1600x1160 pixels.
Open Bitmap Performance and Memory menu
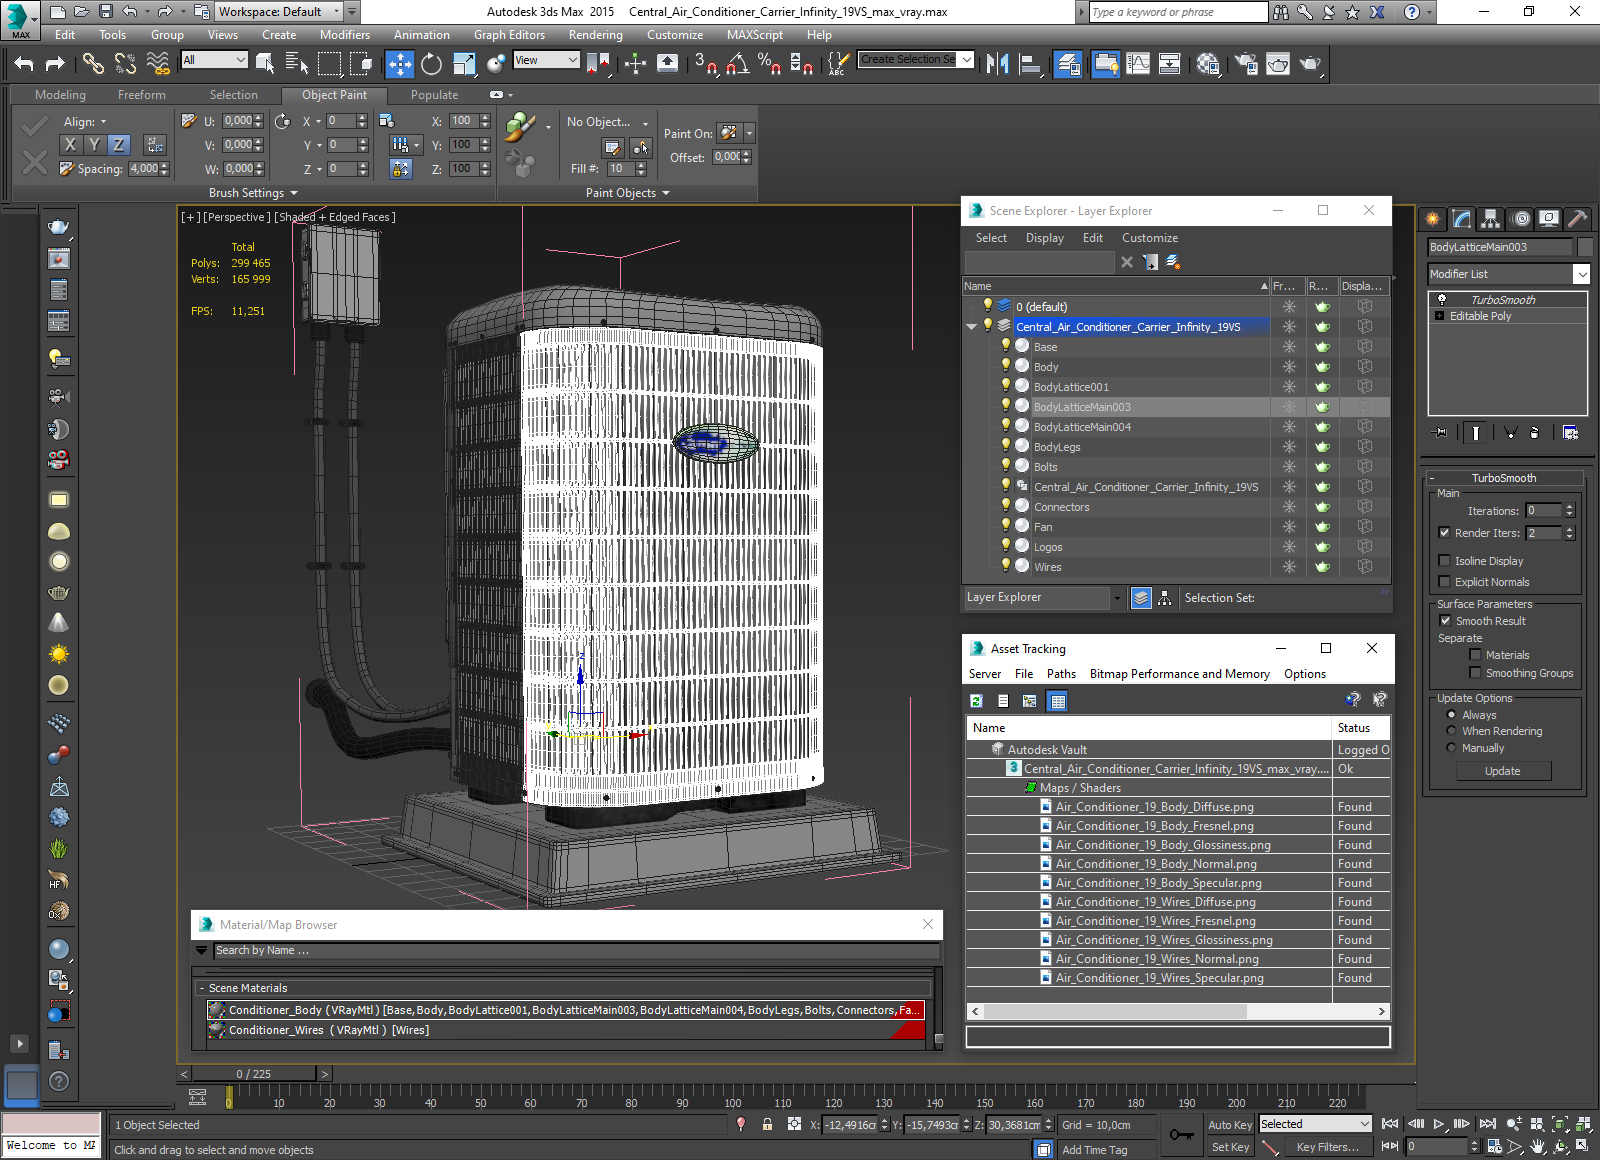pyautogui.click(x=1180, y=674)
